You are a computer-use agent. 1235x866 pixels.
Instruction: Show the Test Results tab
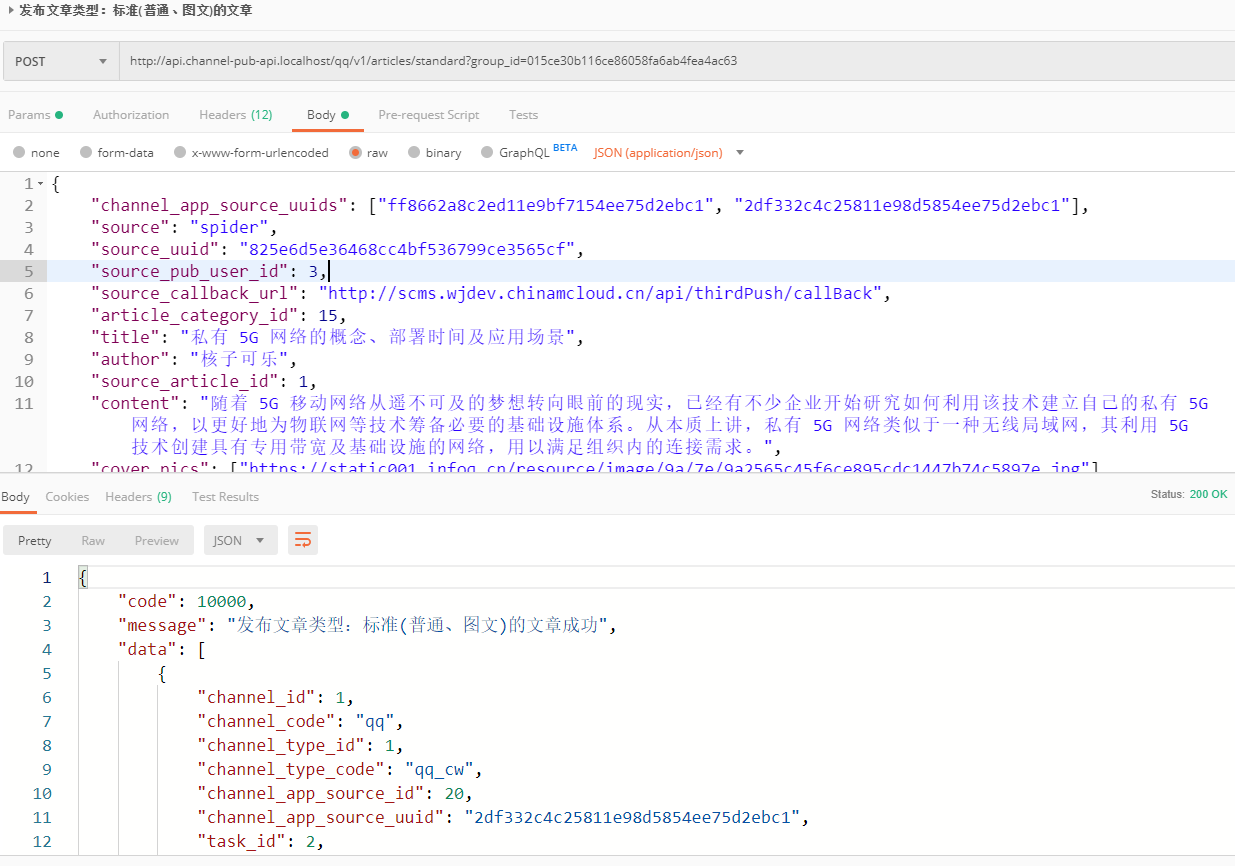(225, 497)
